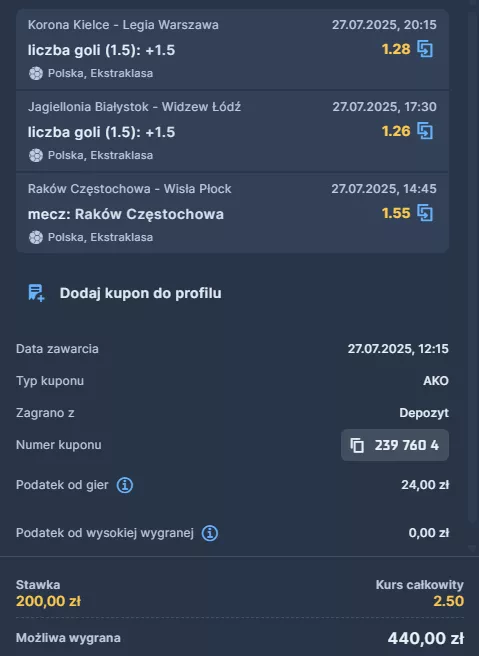
Task: Open Podatek od wysokiej wygranej info icon
Action: point(210,533)
